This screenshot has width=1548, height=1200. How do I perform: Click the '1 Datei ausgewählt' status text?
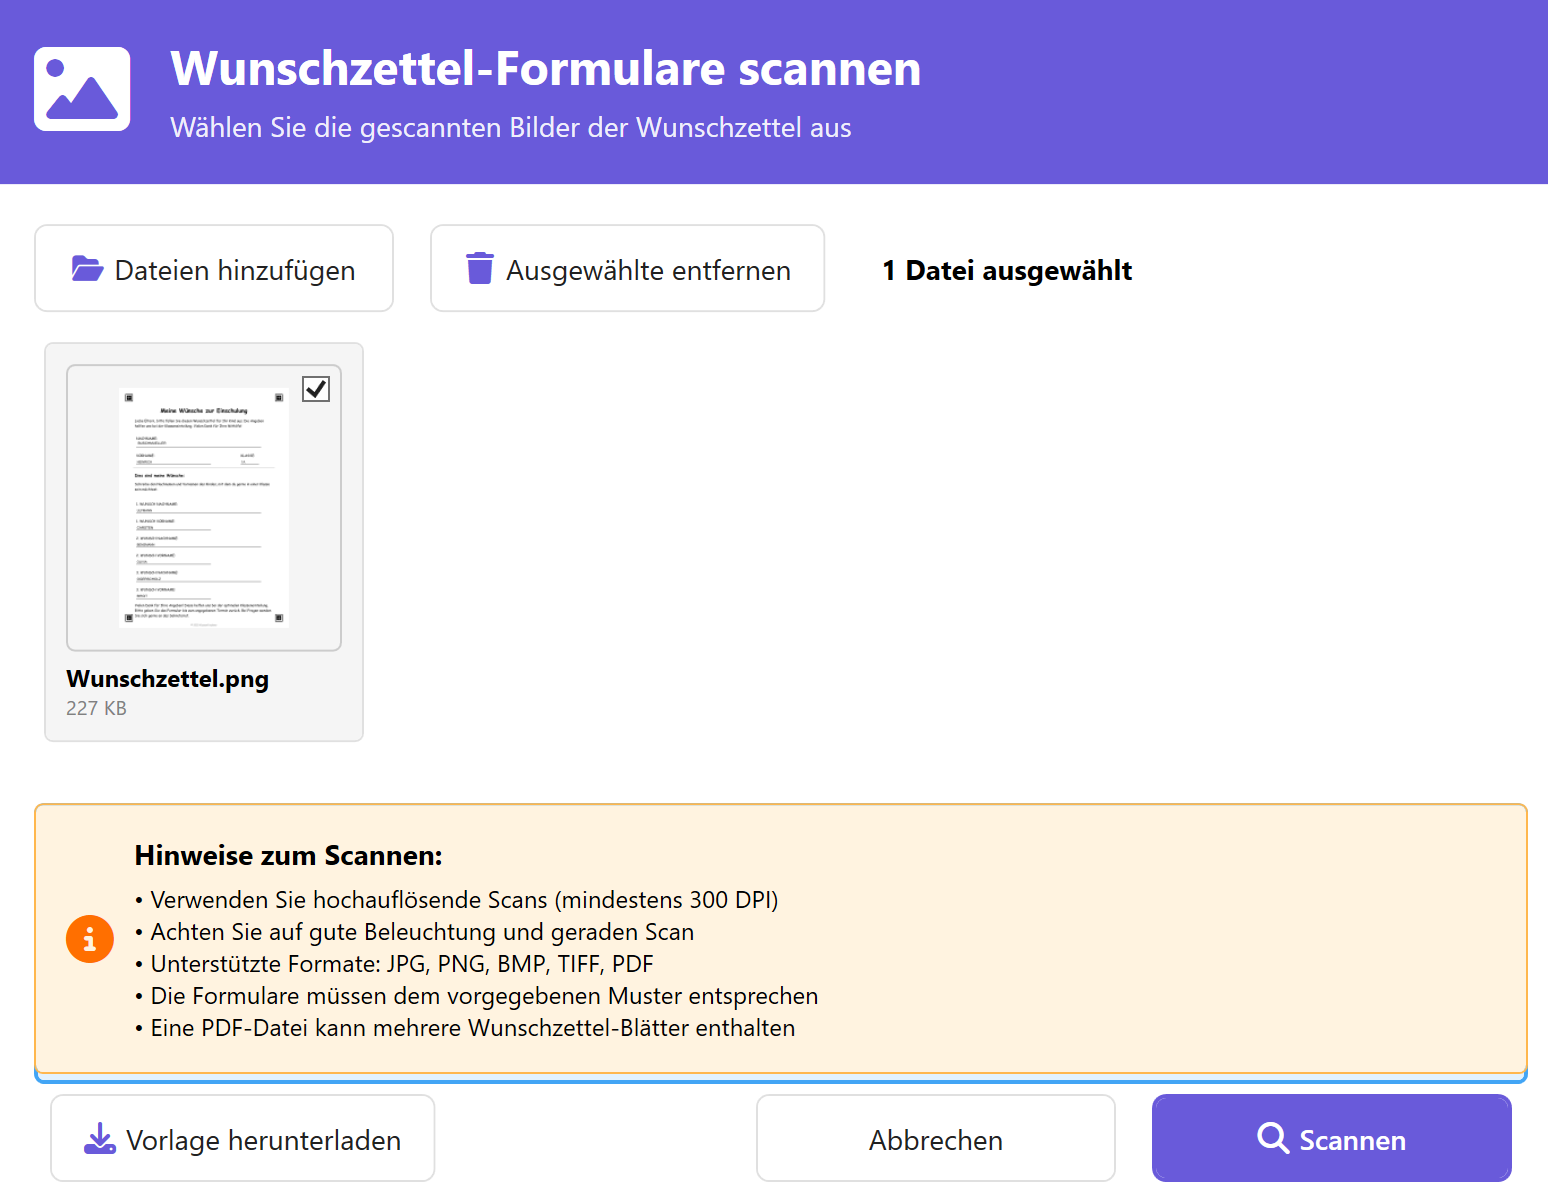click(x=1007, y=270)
